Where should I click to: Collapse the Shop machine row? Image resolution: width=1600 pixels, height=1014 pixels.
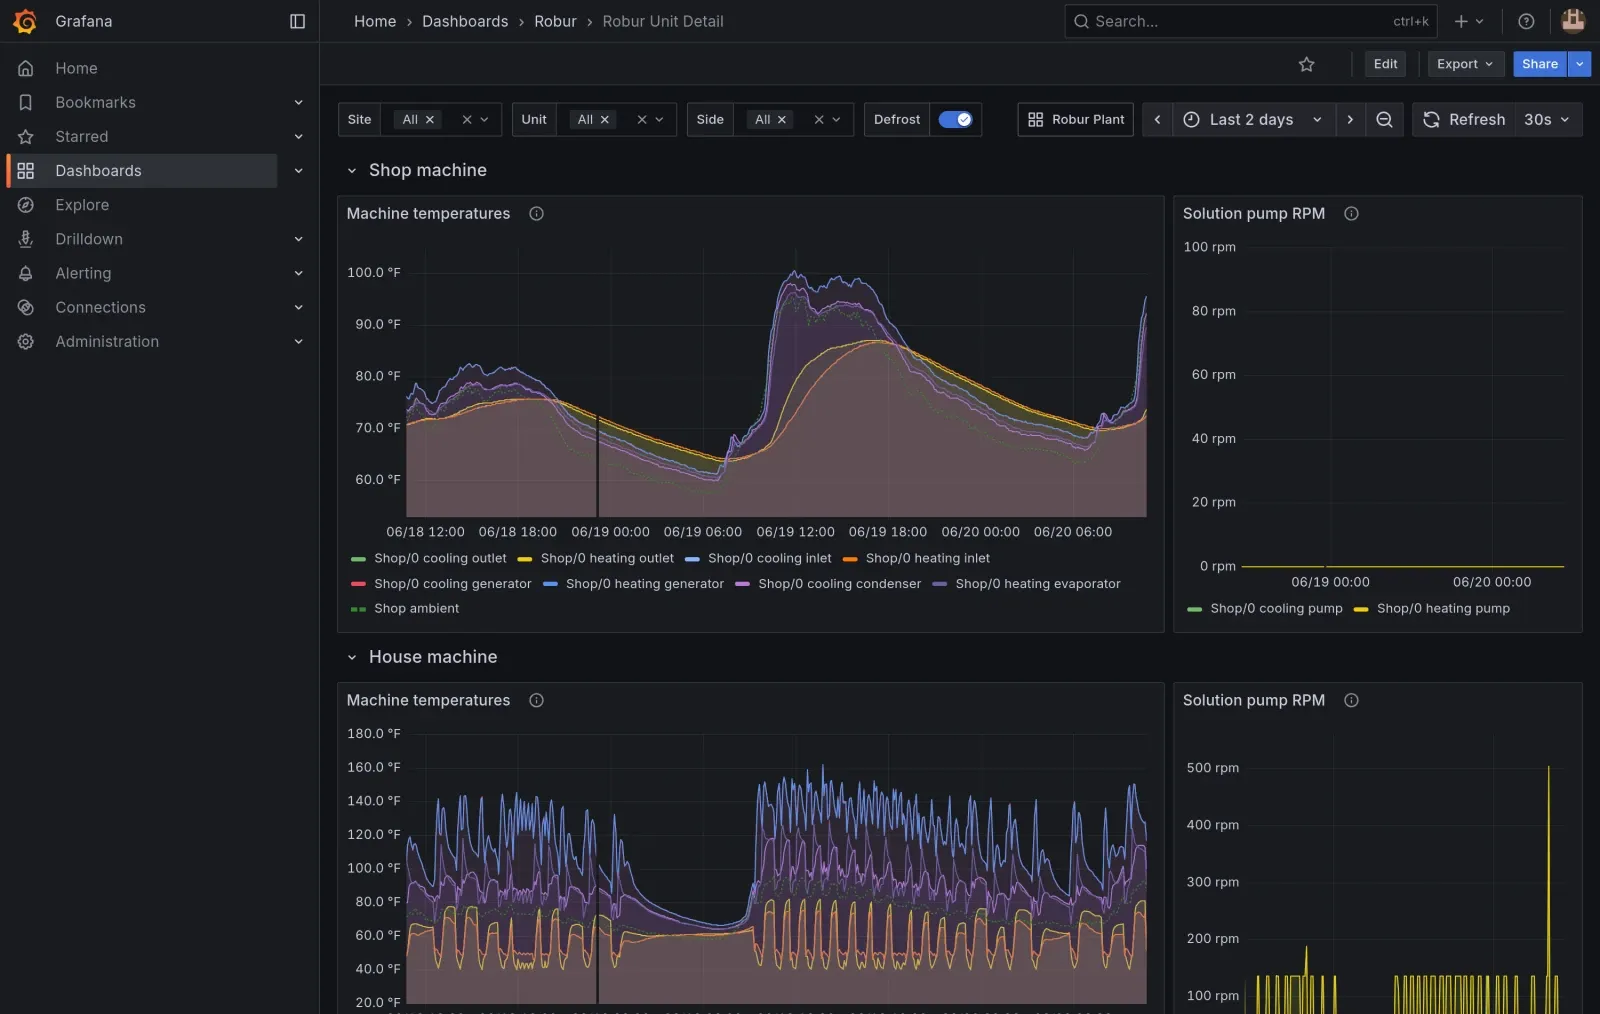[x=352, y=171]
